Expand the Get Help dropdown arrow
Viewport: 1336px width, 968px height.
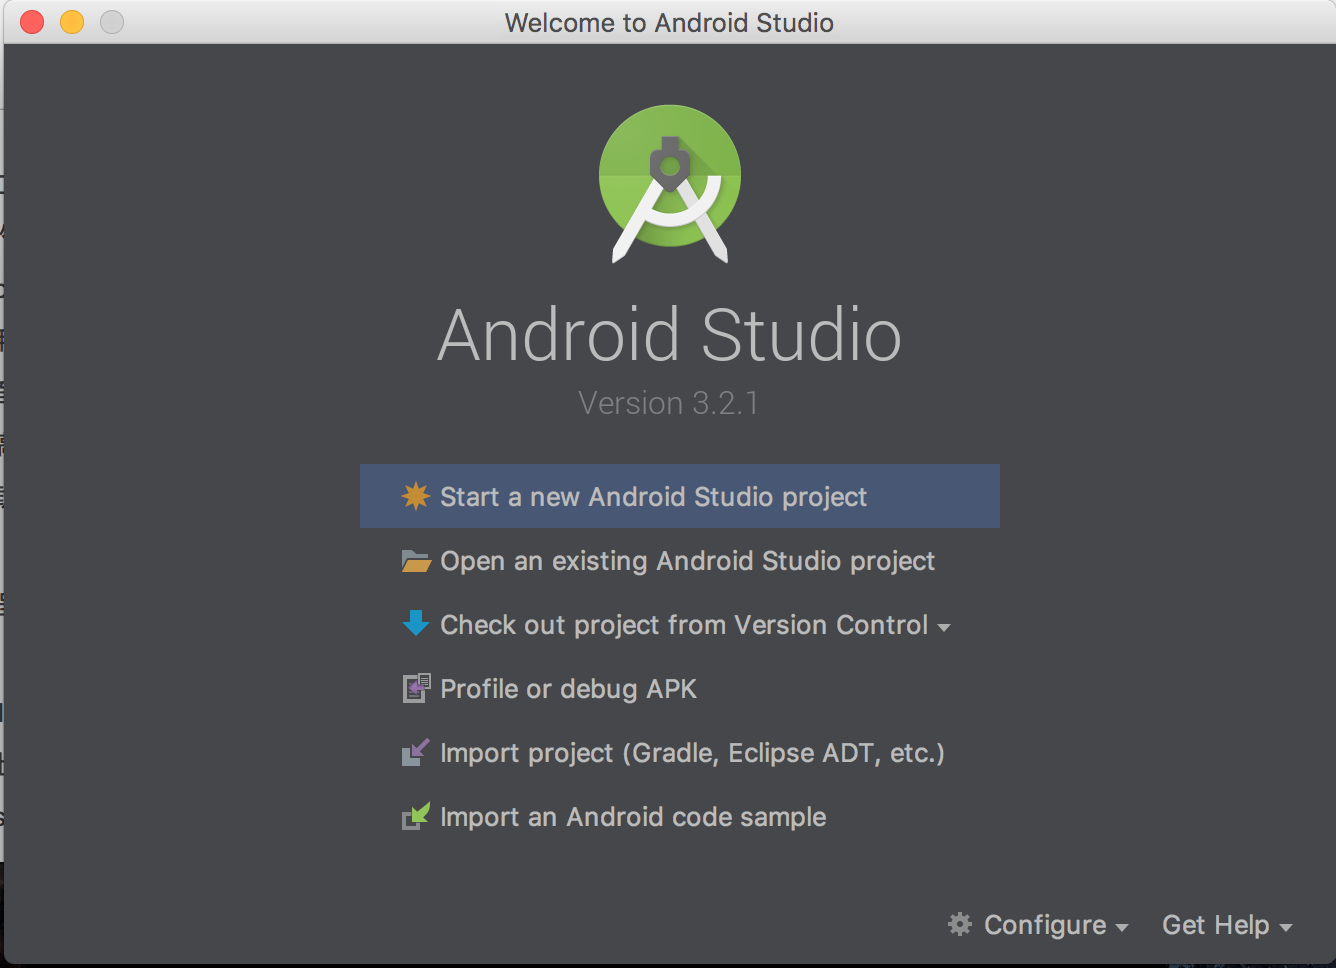click(x=1286, y=928)
